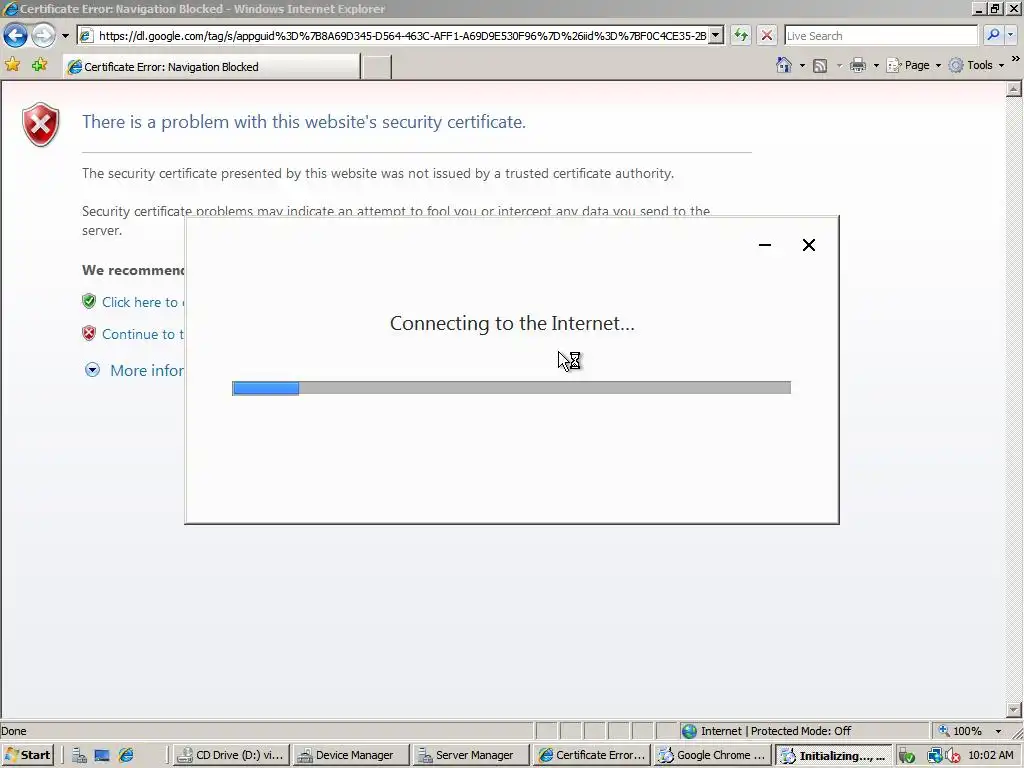
Task: Open the Tools menu
Action: (976, 65)
